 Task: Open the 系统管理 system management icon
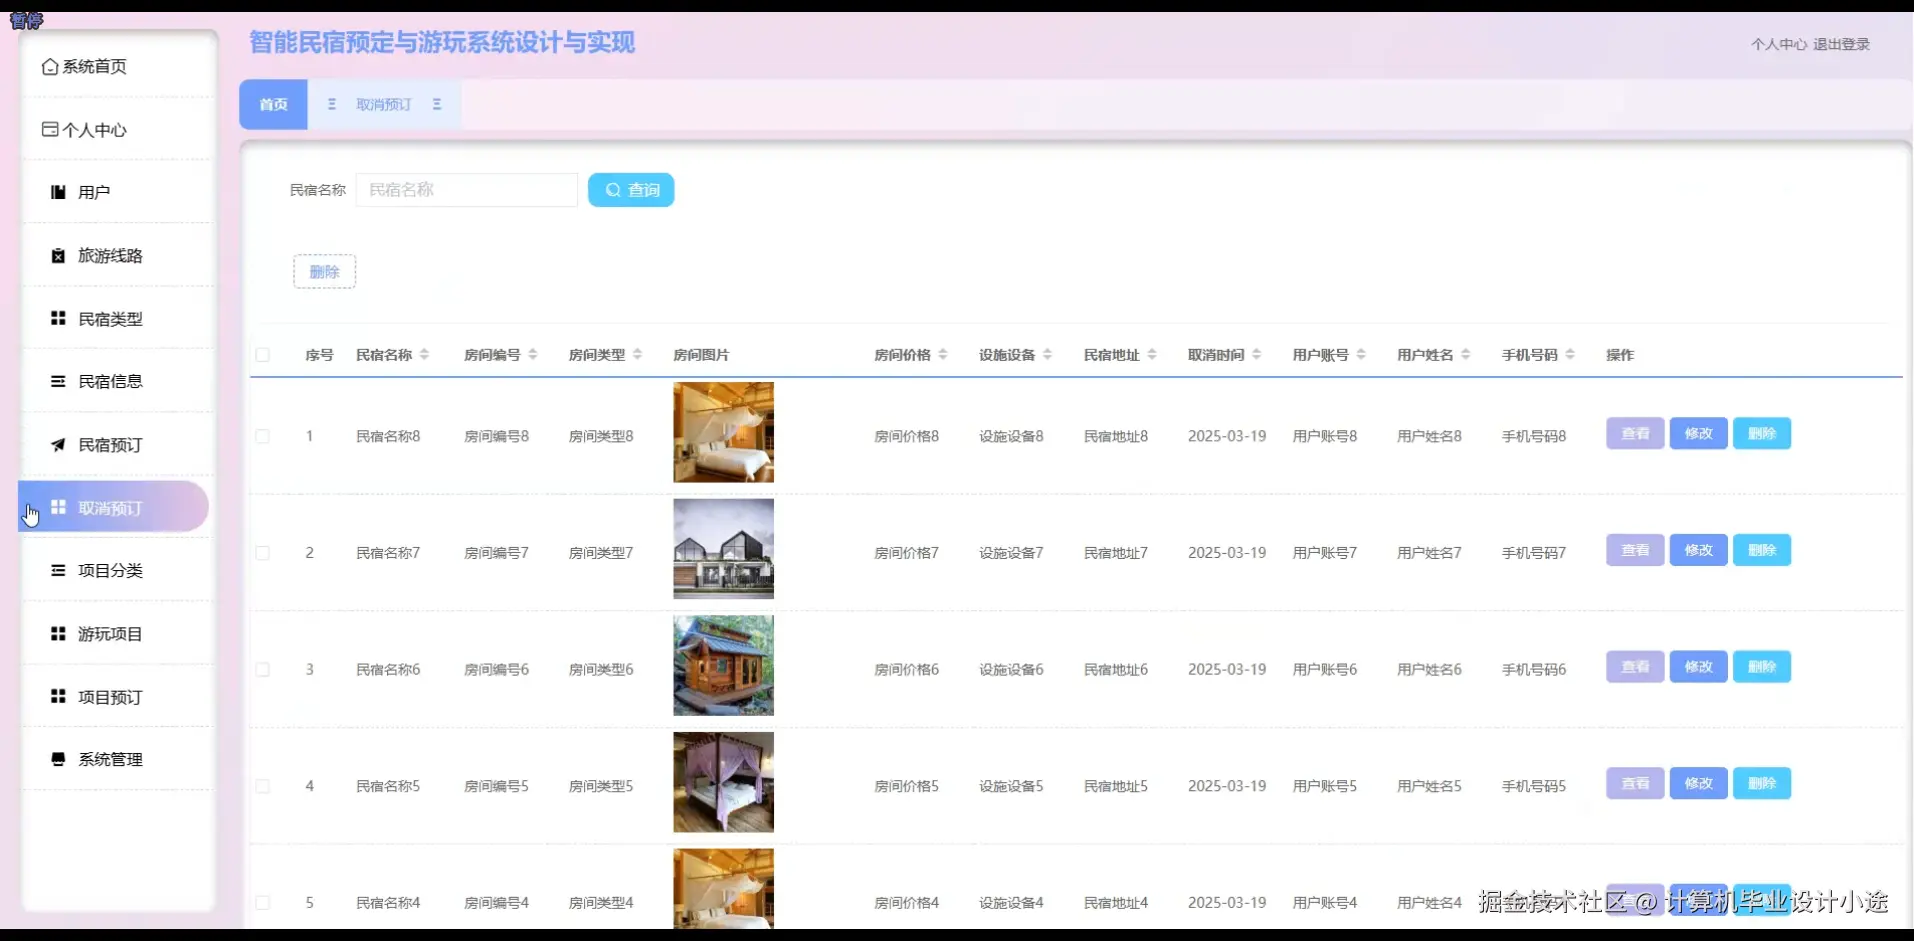(57, 758)
